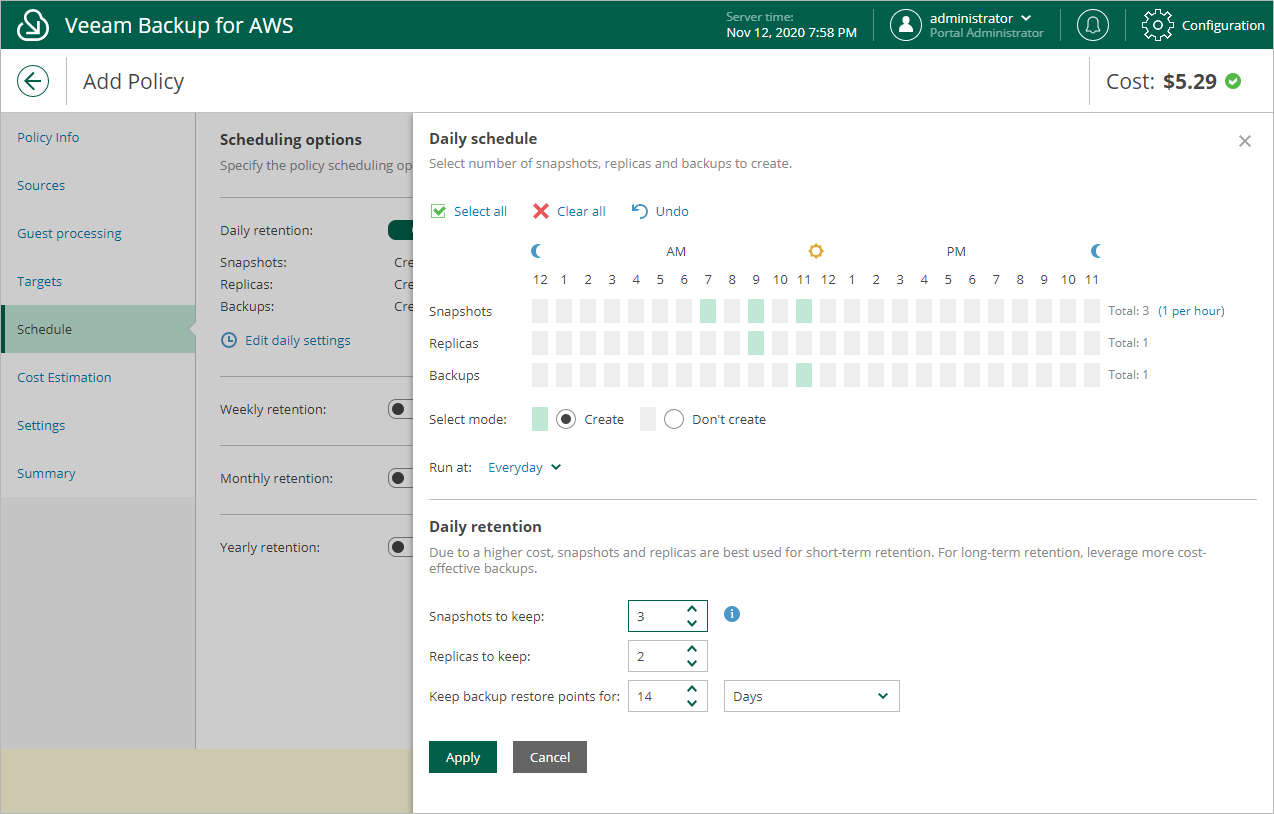Image resolution: width=1274 pixels, height=814 pixels.
Task: Click the red Clear all X icon
Action: [x=541, y=211]
